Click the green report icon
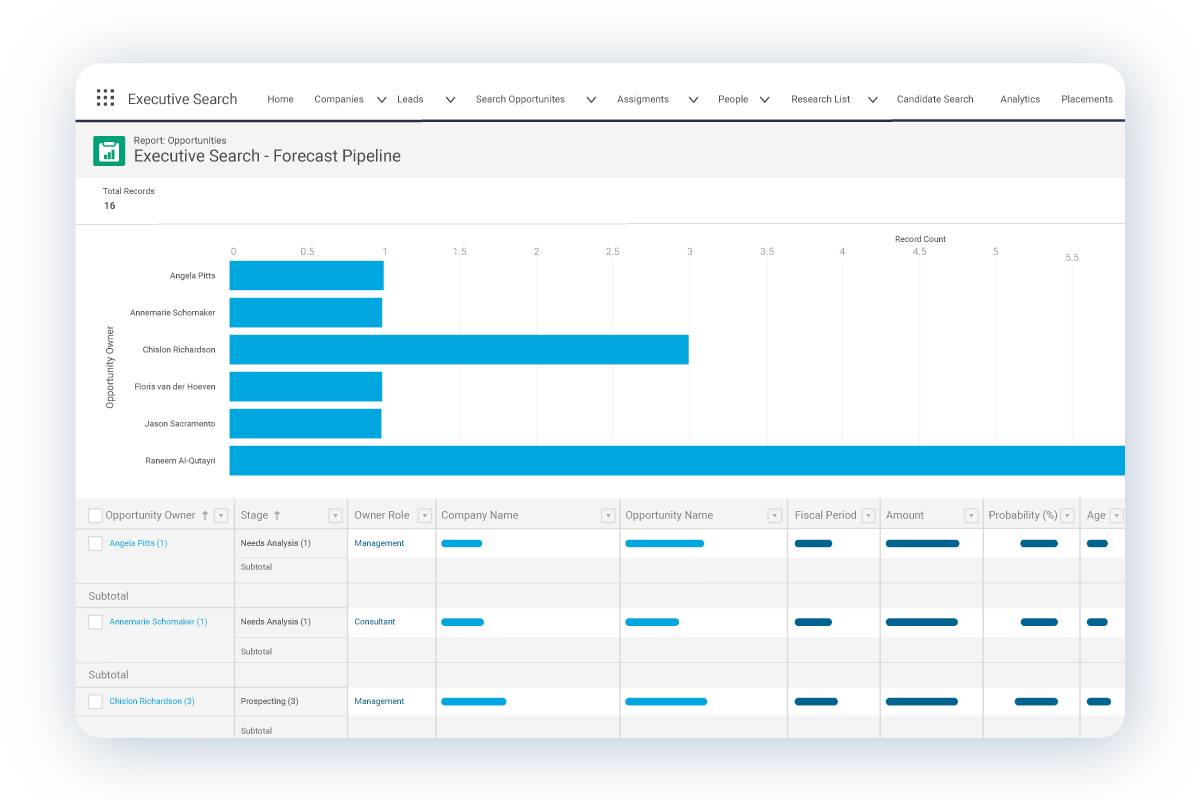This screenshot has width=1200, height=800. (x=109, y=151)
